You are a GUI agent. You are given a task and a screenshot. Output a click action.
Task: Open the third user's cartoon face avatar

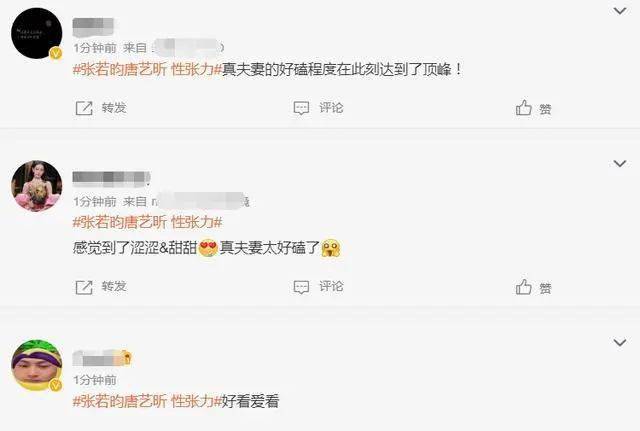coord(37,364)
